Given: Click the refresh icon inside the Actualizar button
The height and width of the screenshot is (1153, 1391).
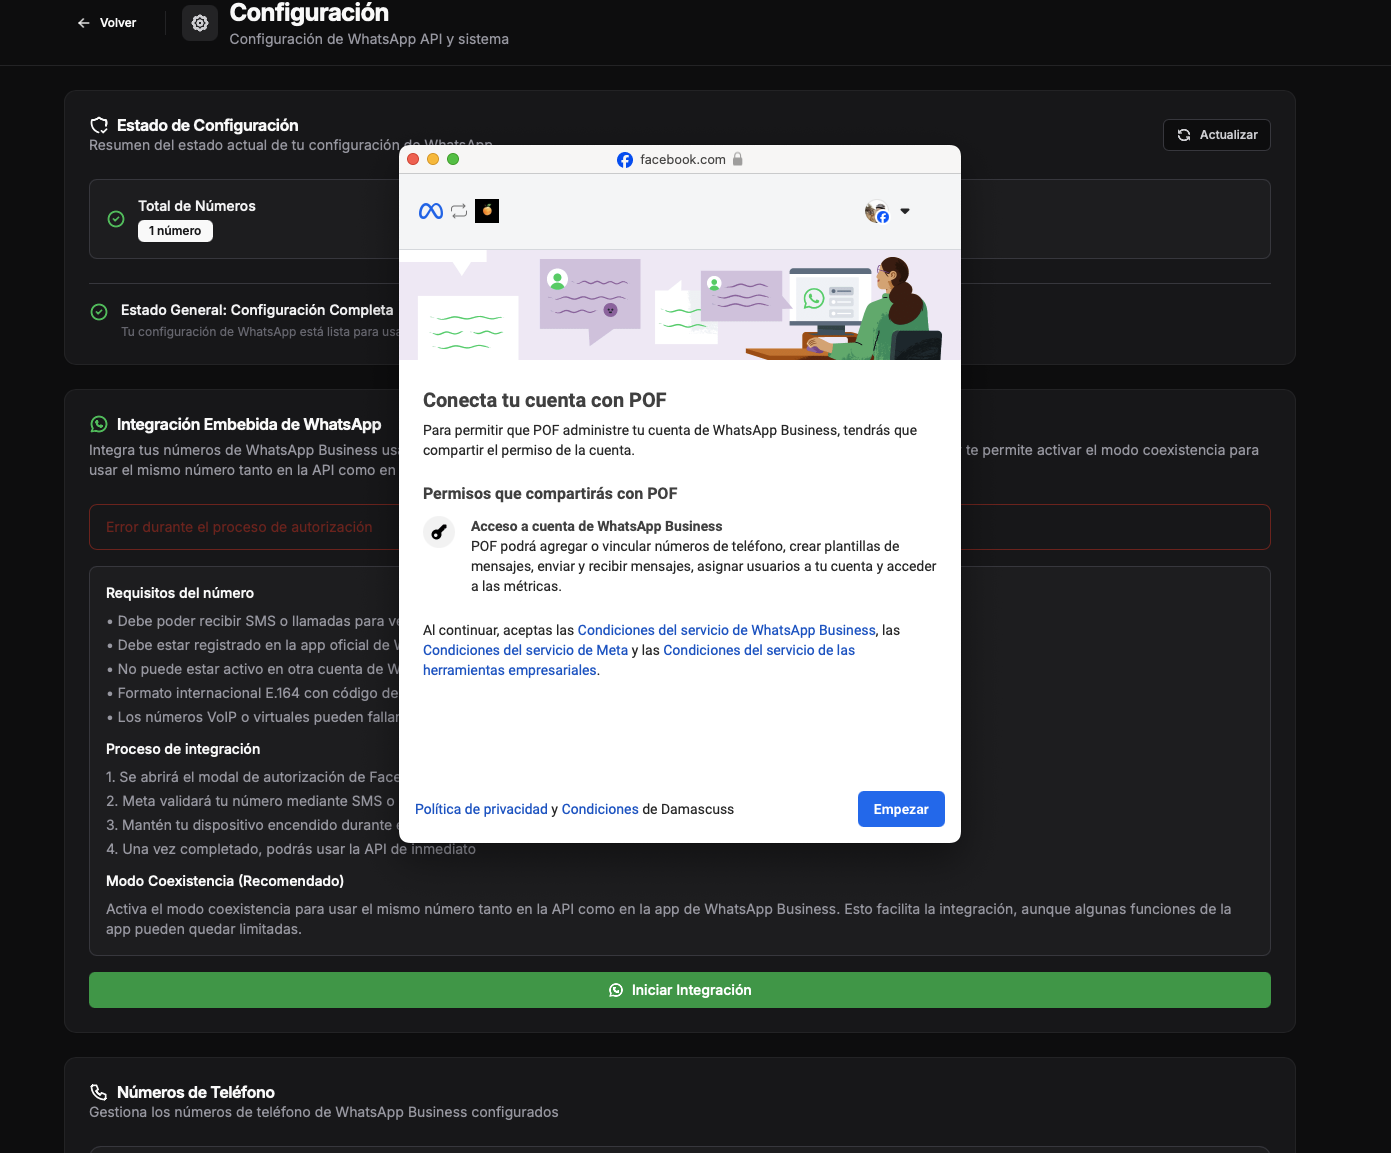Looking at the screenshot, I should pos(1184,135).
